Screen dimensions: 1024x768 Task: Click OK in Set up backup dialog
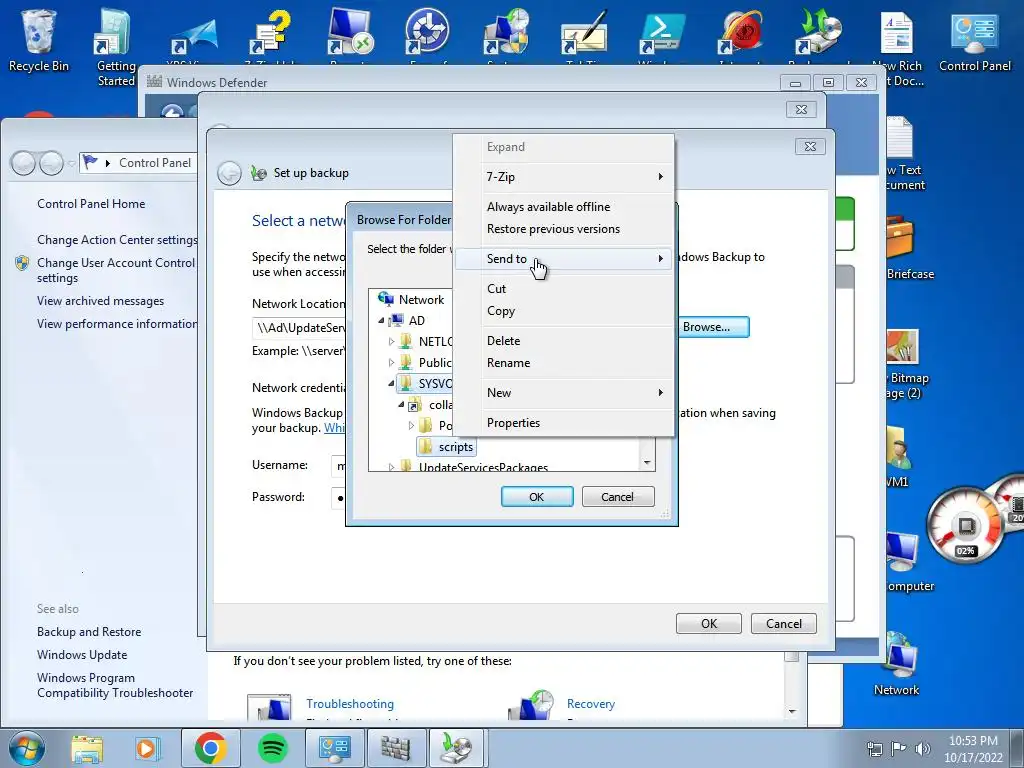point(709,624)
